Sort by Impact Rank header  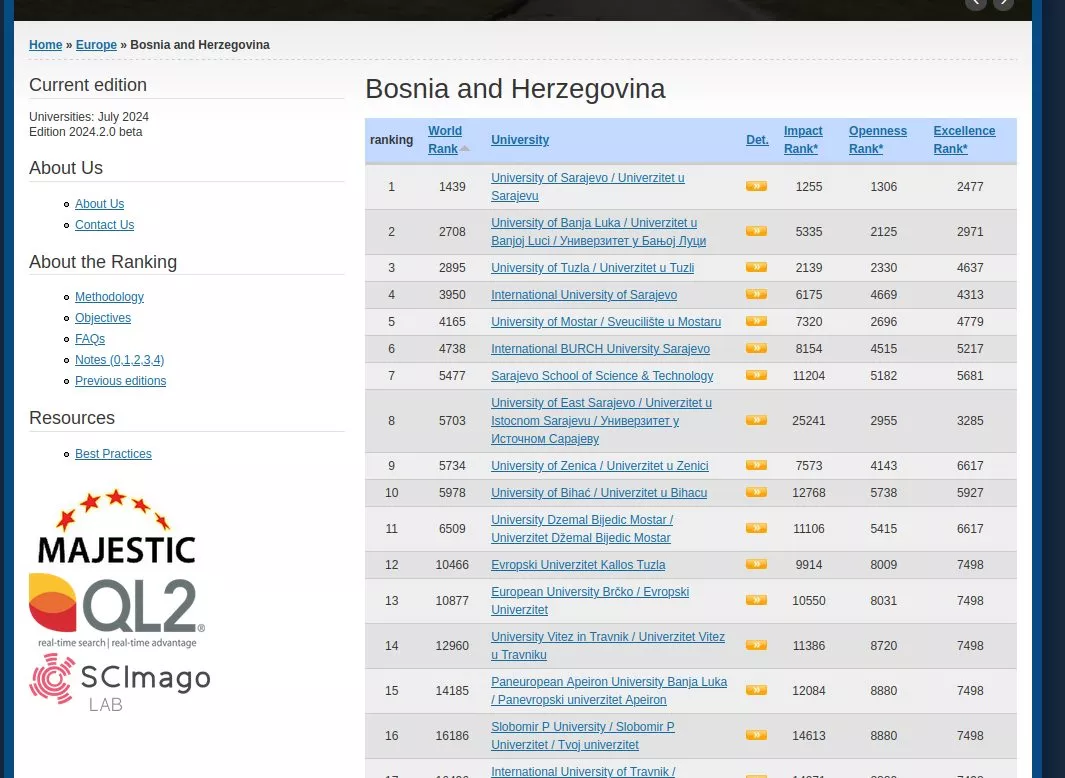(x=802, y=140)
